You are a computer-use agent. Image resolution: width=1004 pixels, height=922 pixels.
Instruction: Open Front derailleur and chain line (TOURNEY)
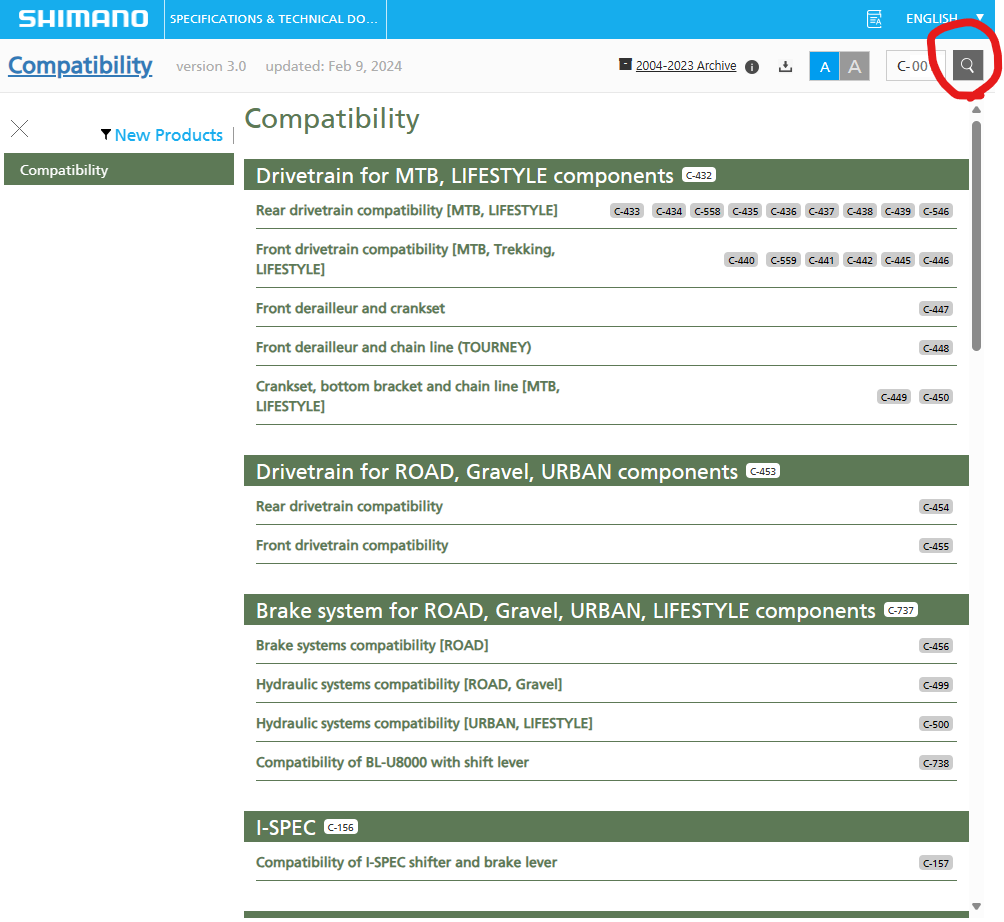[x=393, y=347]
